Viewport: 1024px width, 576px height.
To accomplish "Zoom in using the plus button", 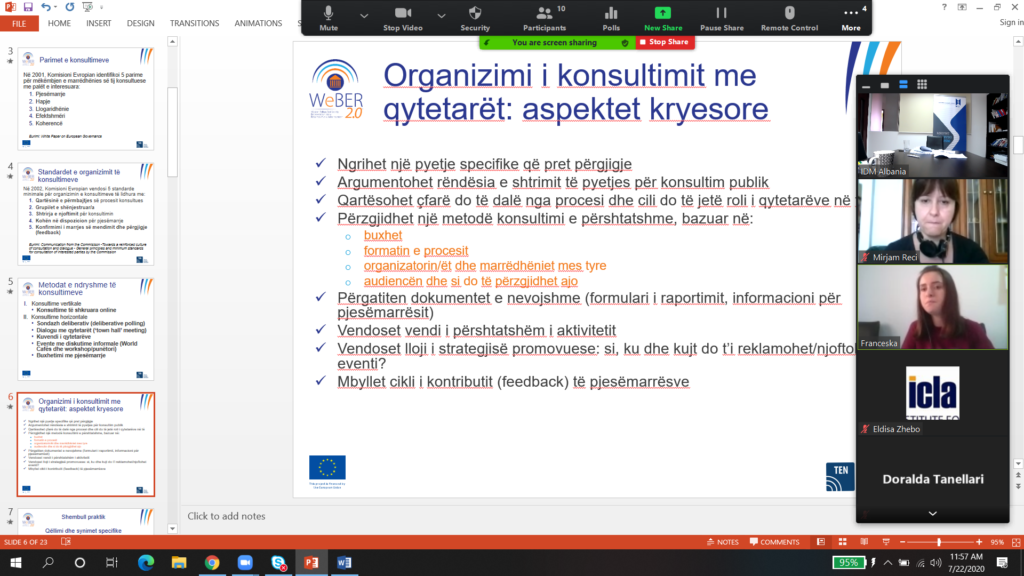I will pos(979,542).
